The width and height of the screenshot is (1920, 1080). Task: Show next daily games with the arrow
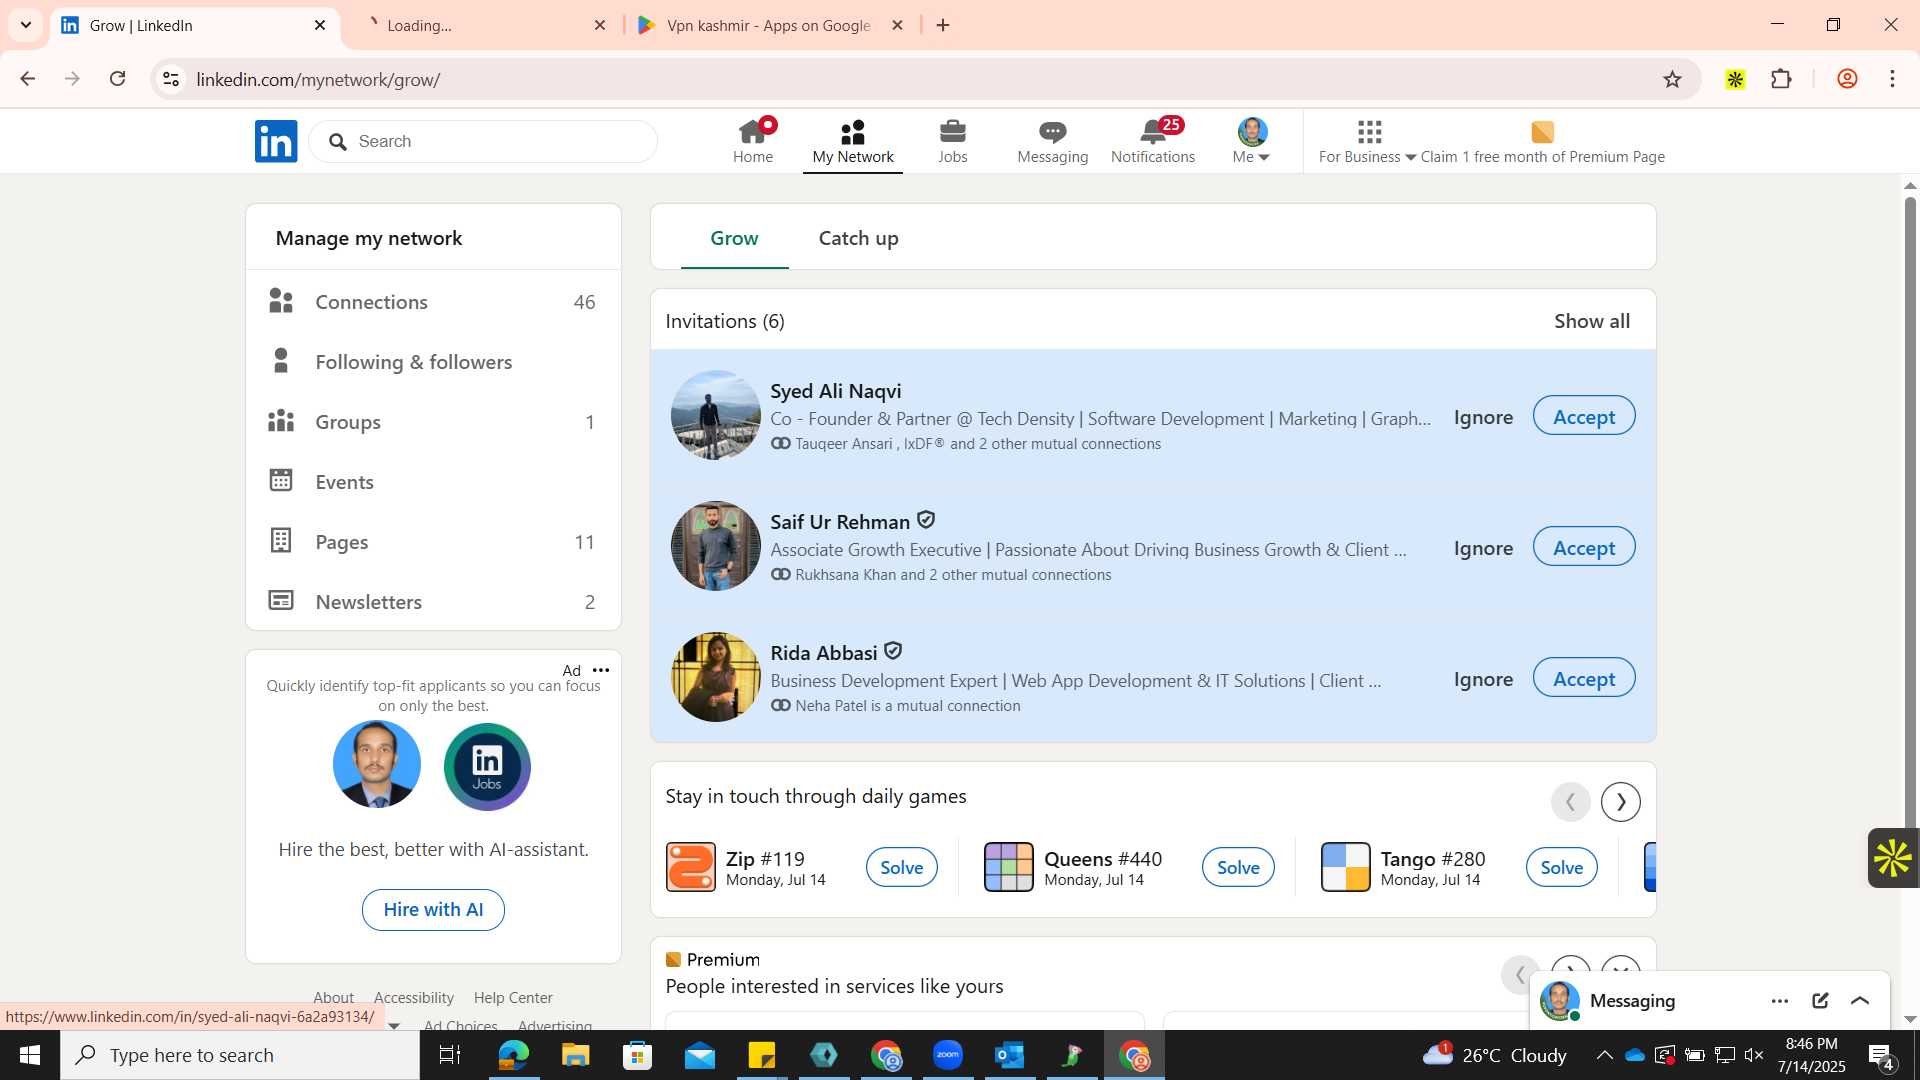click(1621, 802)
